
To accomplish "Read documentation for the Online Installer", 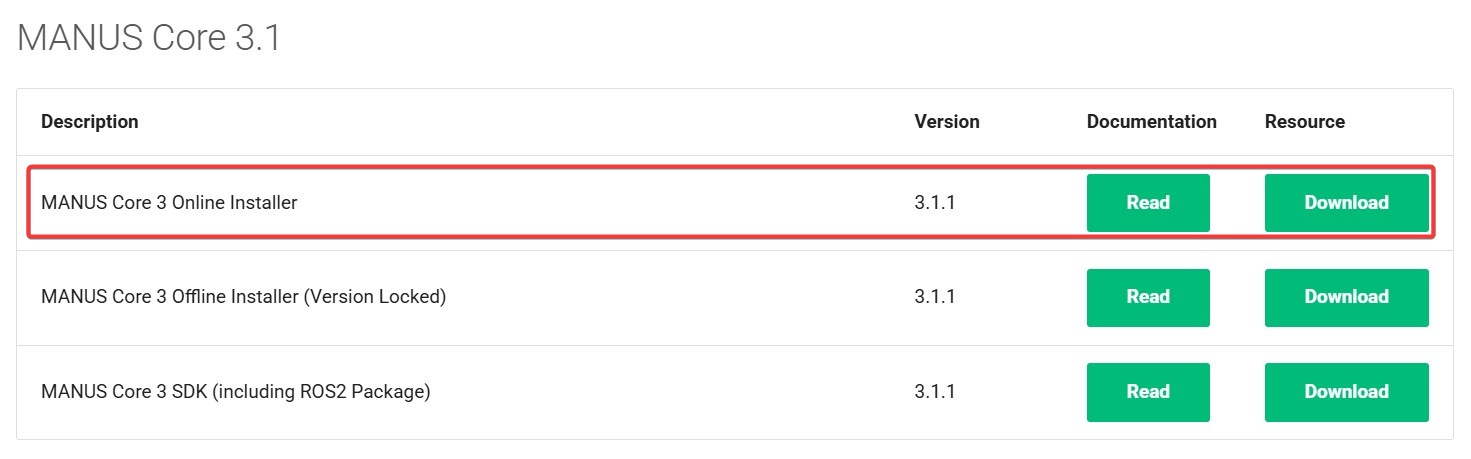I will click(1148, 203).
